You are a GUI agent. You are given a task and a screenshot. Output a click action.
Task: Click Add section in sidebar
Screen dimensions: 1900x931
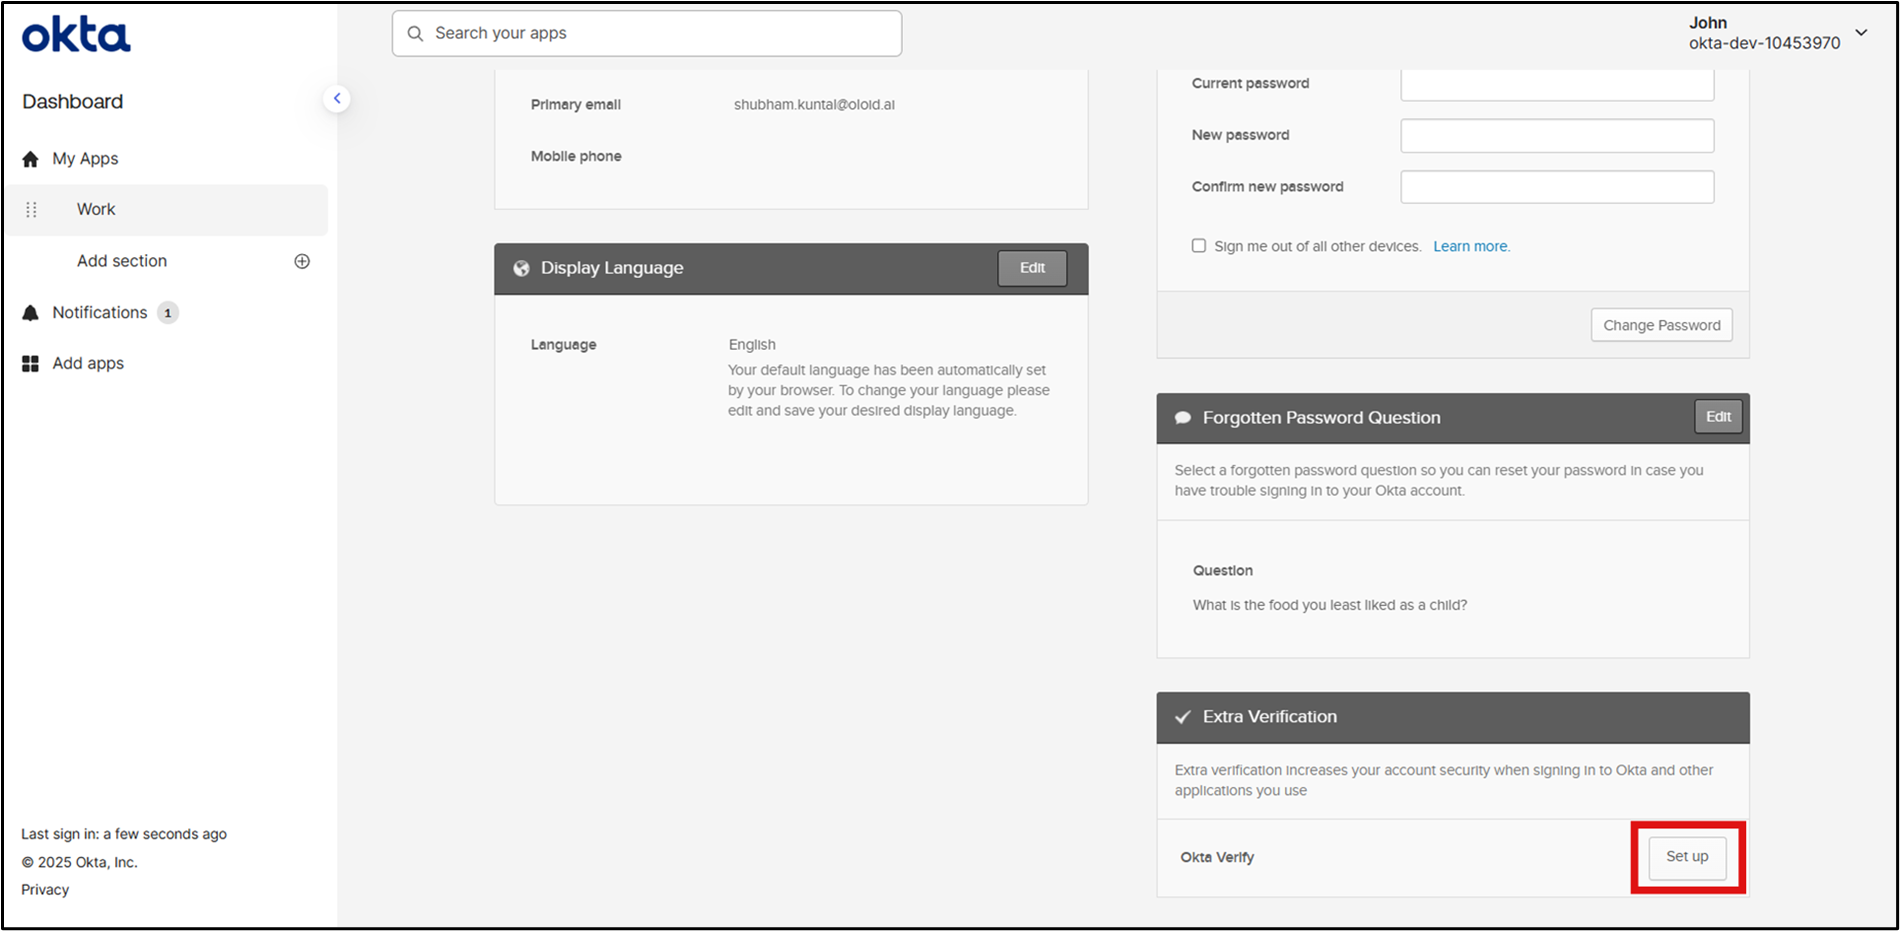(122, 261)
